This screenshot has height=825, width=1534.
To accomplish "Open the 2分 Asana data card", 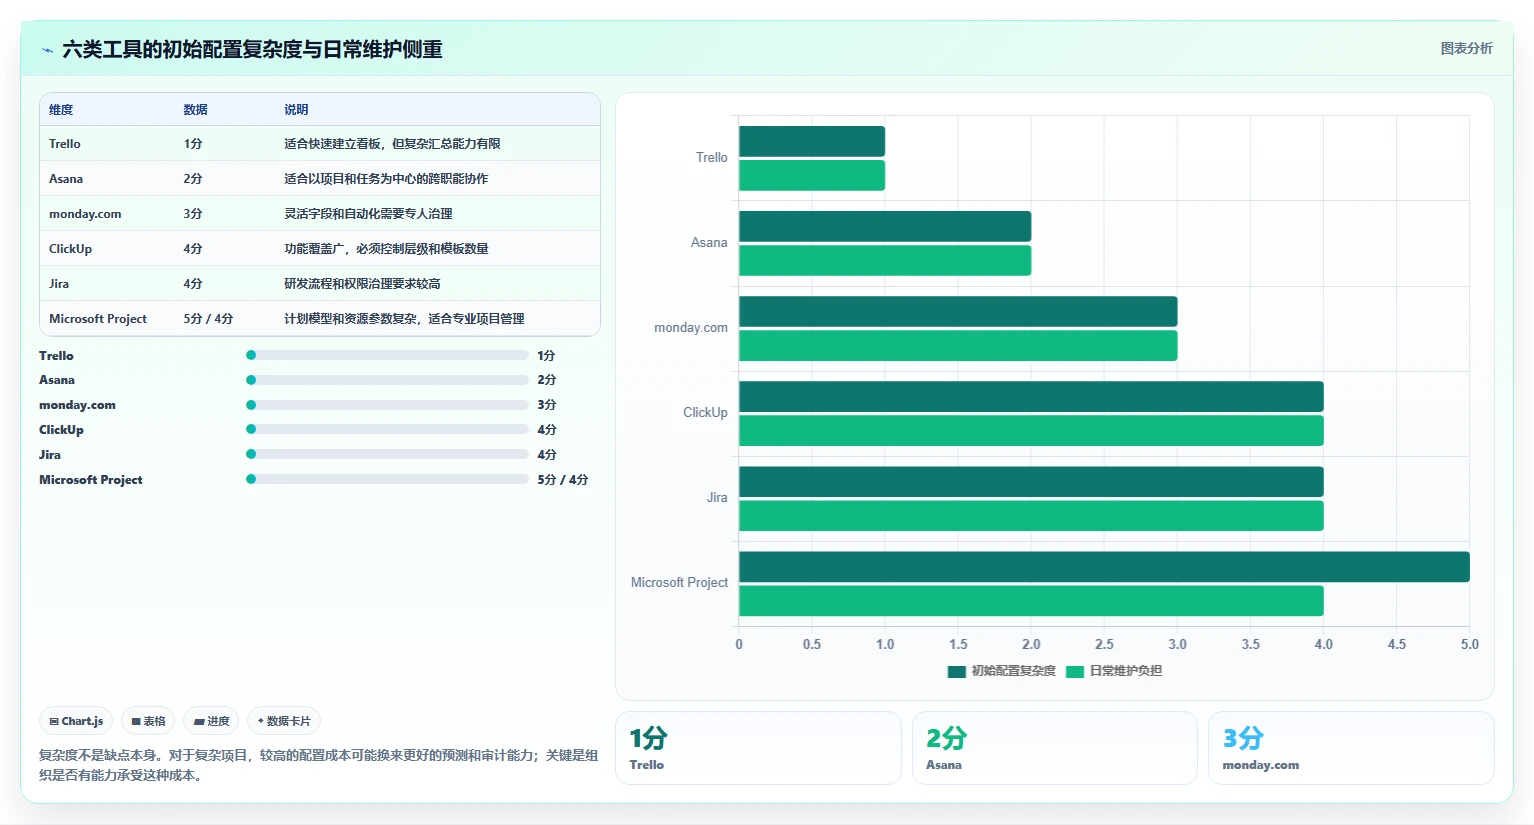I will coord(1055,748).
